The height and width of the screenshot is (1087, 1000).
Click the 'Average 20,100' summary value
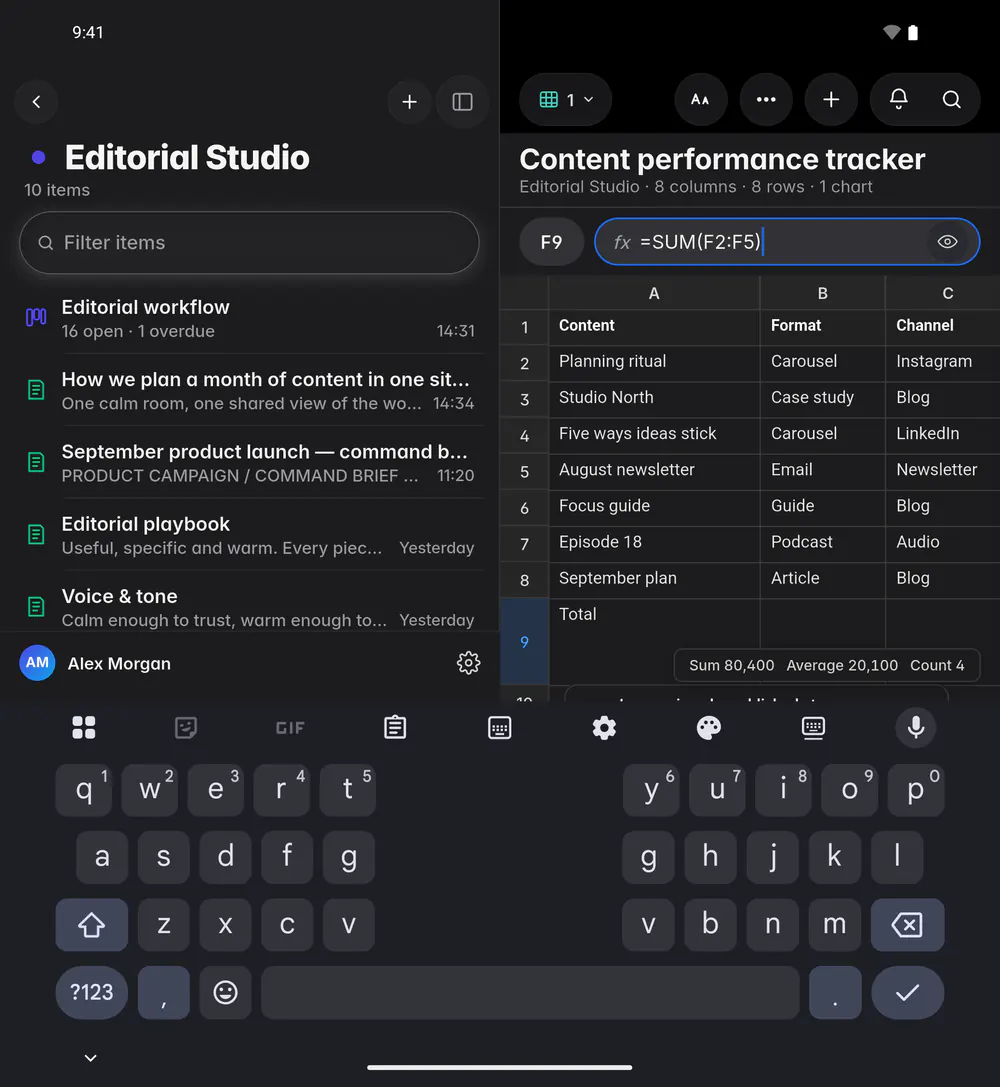pyautogui.click(x=842, y=666)
